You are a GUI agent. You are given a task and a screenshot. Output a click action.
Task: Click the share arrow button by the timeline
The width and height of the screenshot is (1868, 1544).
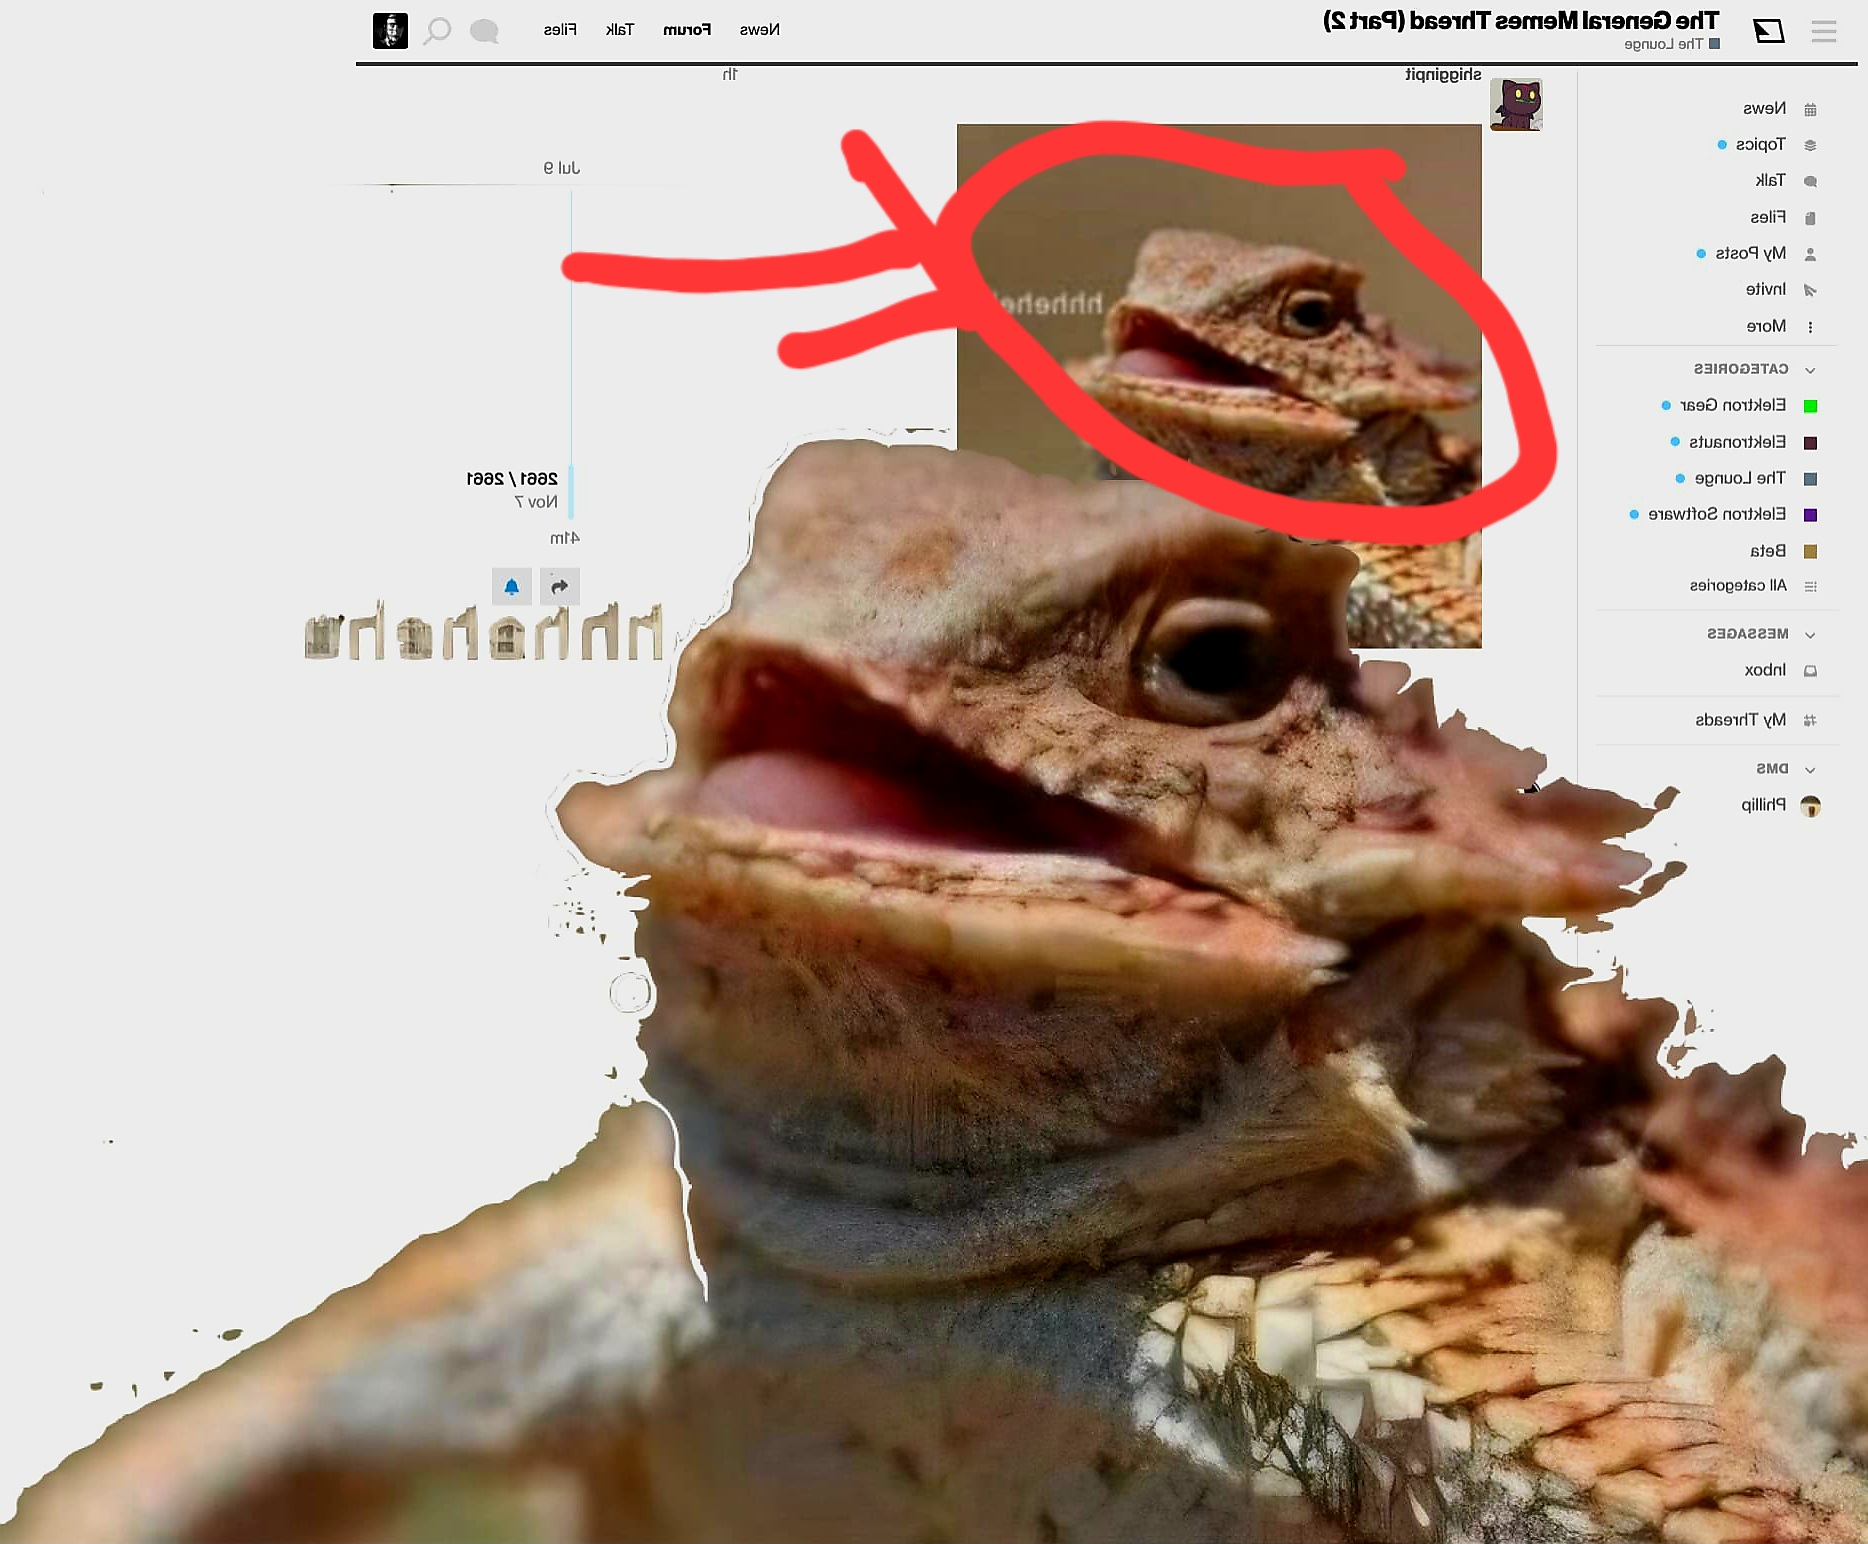pyautogui.click(x=559, y=587)
